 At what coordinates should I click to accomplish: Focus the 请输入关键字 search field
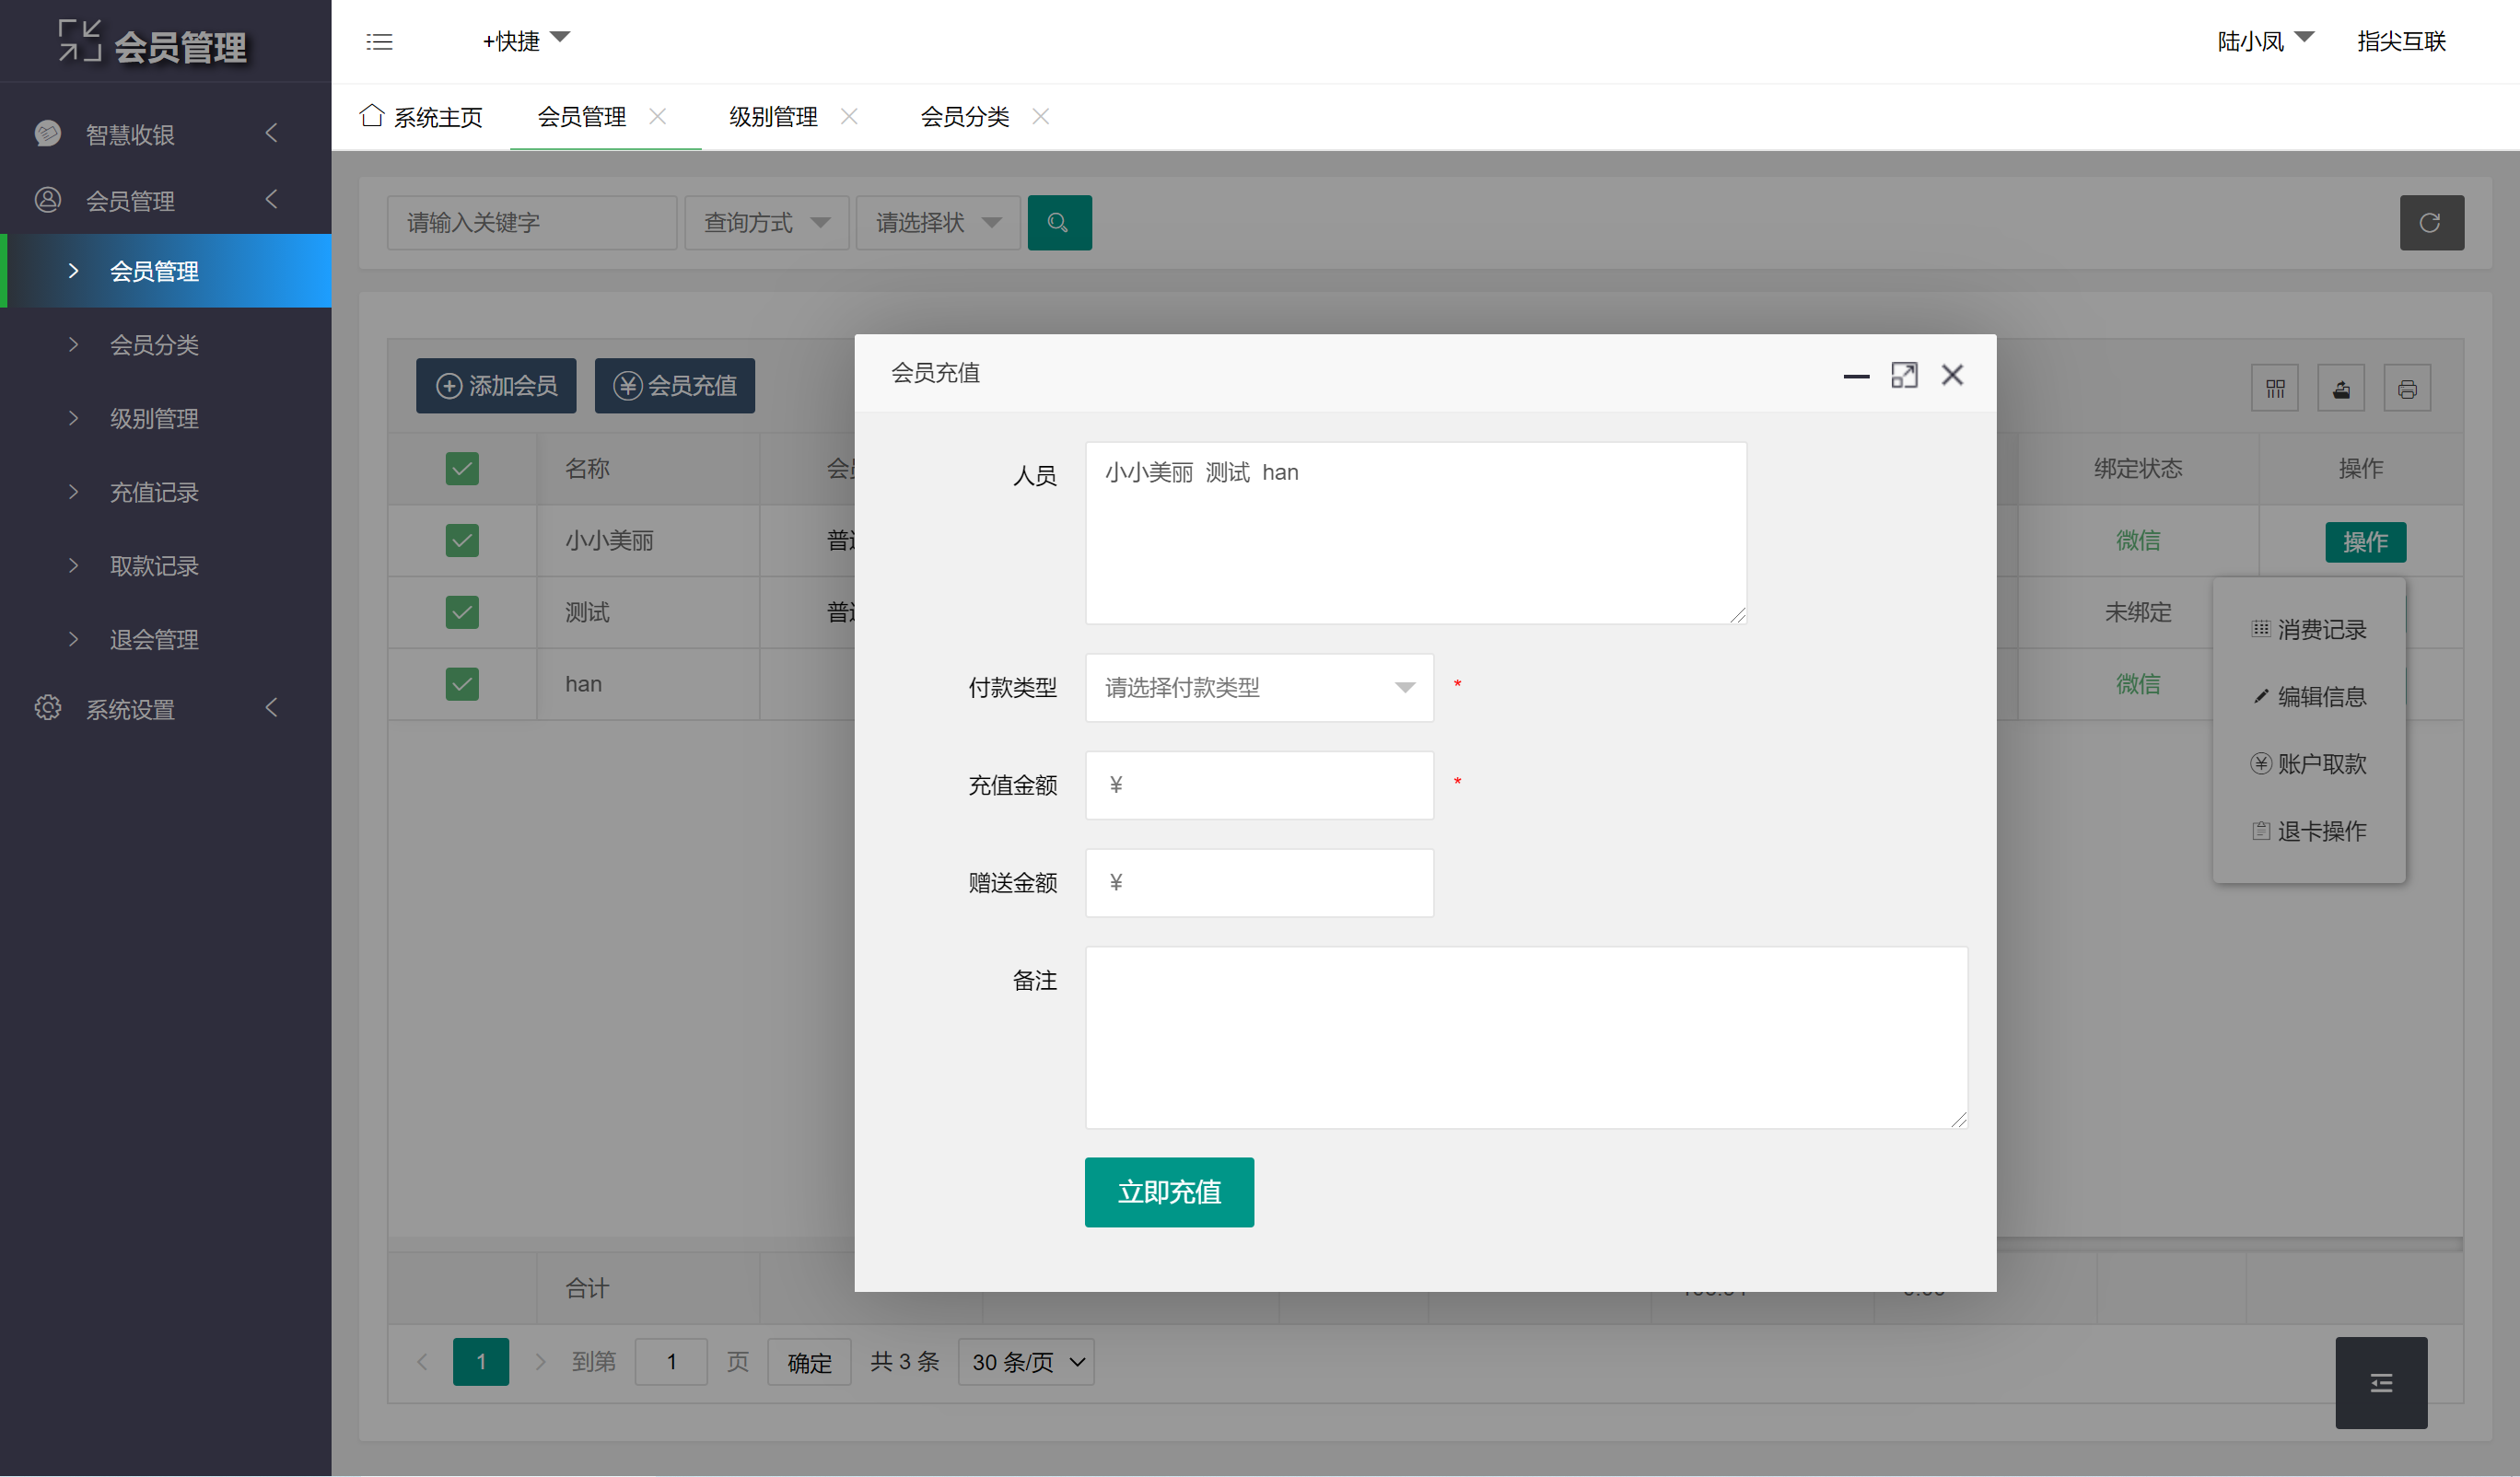(532, 222)
